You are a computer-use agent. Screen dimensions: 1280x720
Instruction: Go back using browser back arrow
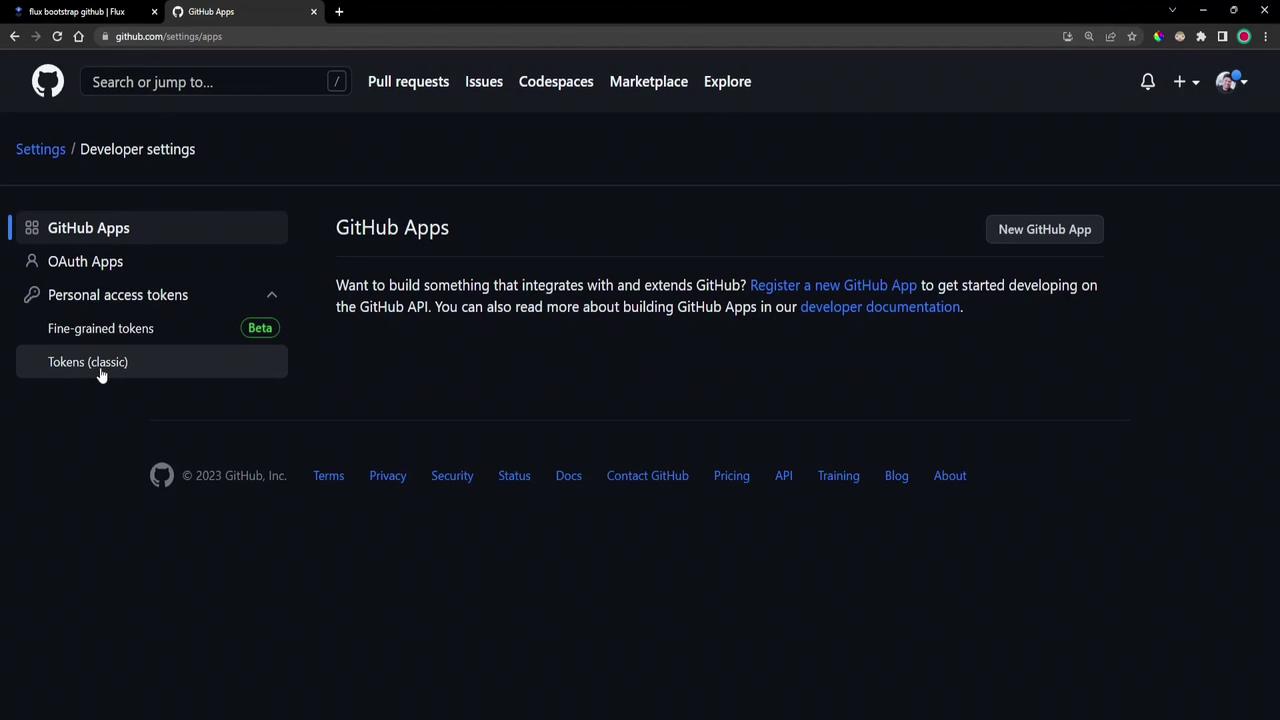coord(14,36)
